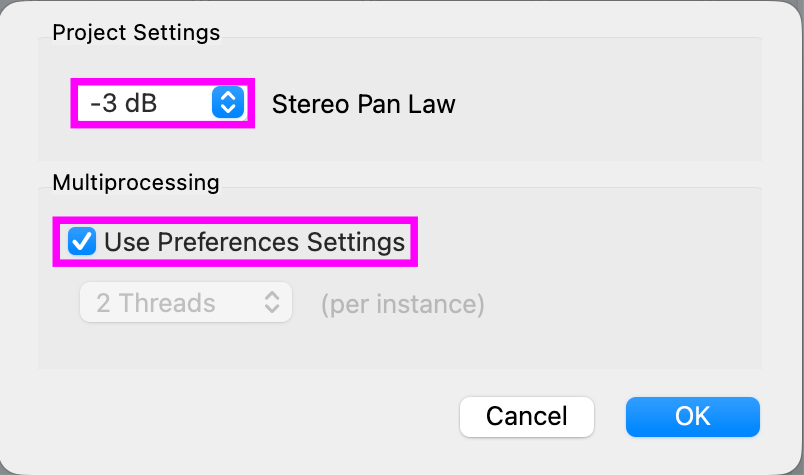Click the Stereo Pan Law label
The height and width of the screenshot is (475, 804).
[364, 102]
